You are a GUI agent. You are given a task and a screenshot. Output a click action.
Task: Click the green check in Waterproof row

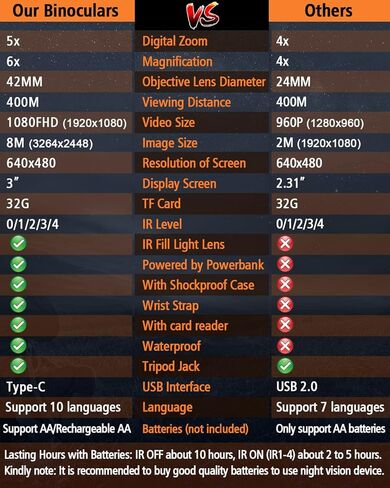click(x=18, y=346)
